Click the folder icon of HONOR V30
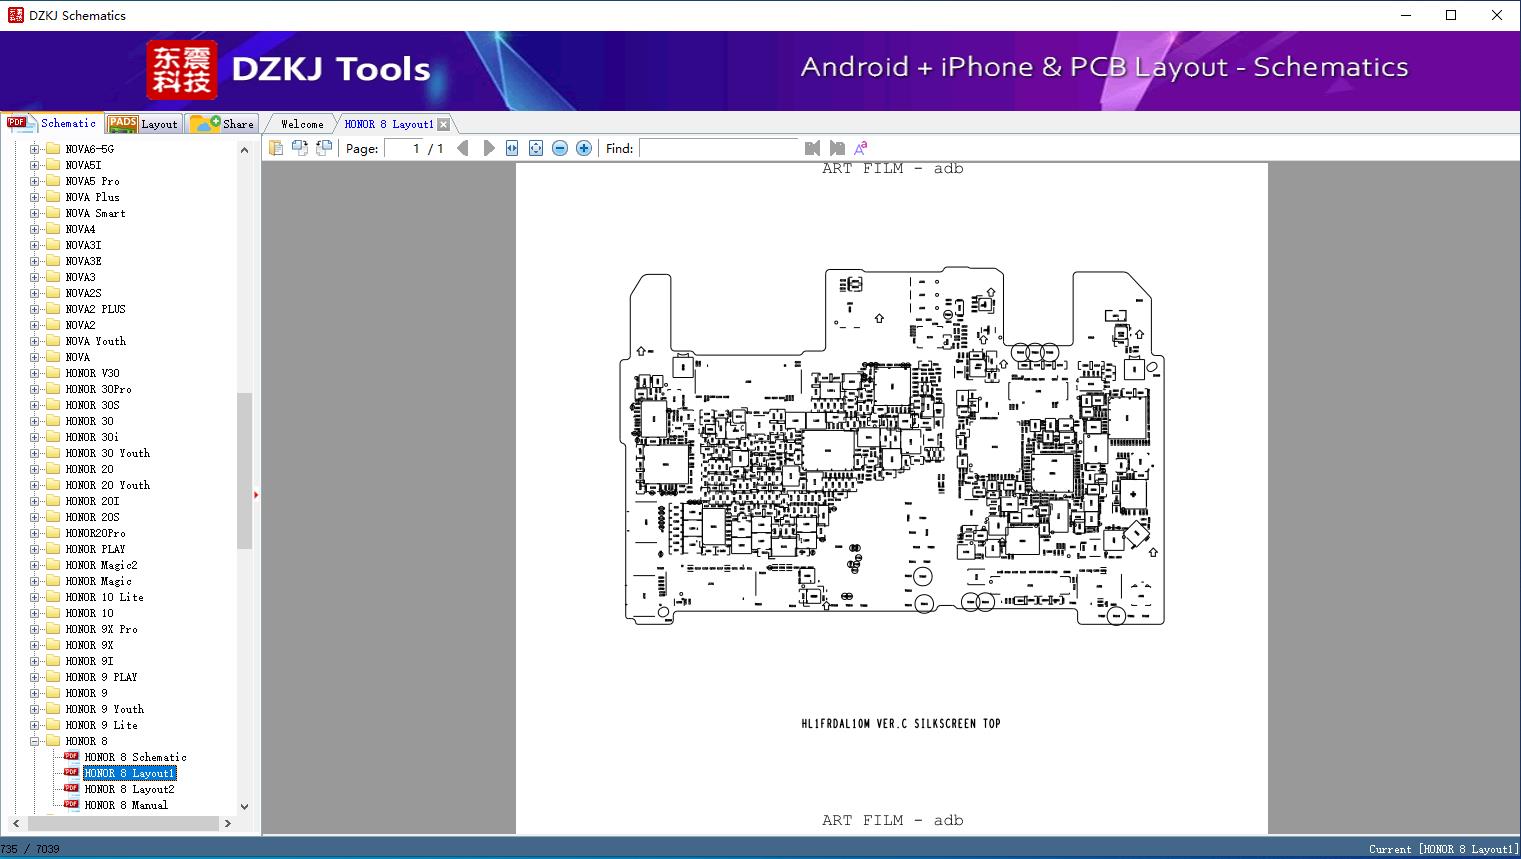Image resolution: width=1521 pixels, height=859 pixels. 53,373
